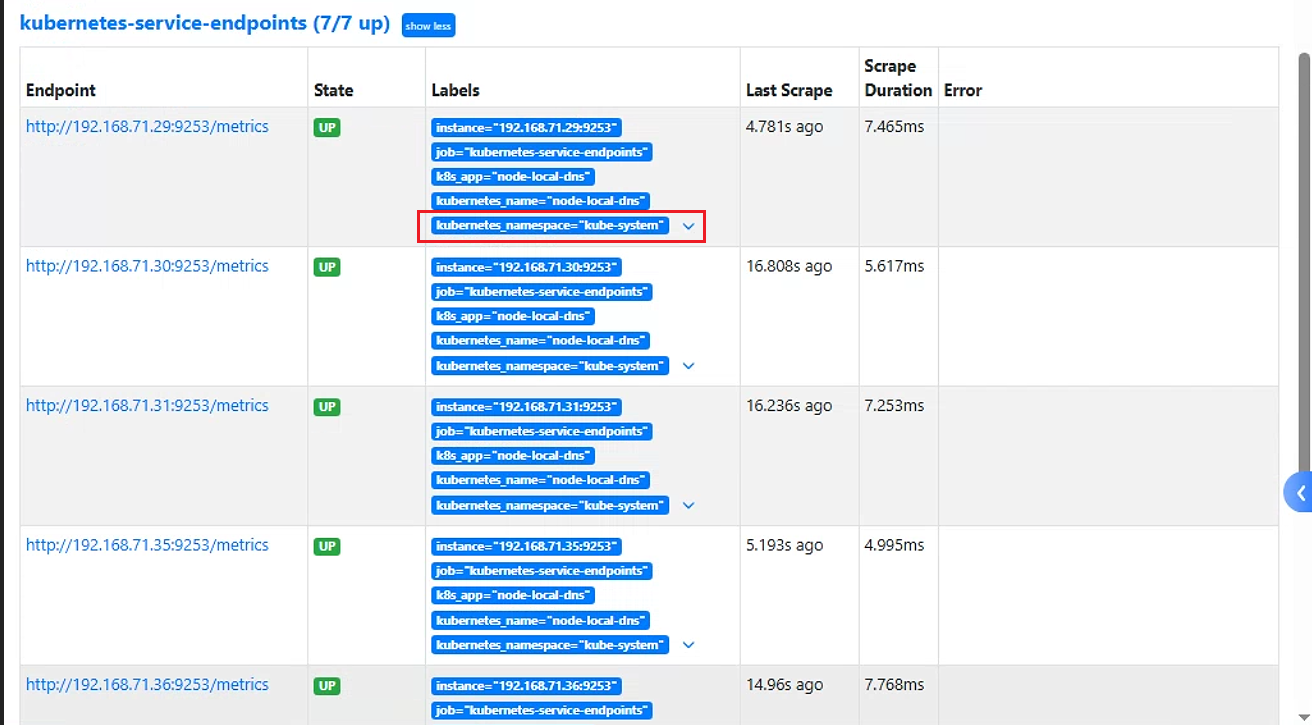The height and width of the screenshot is (725, 1312).
Task: Open the 192.168.71.31:9253 metrics endpoint link
Action: (x=147, y=406)
